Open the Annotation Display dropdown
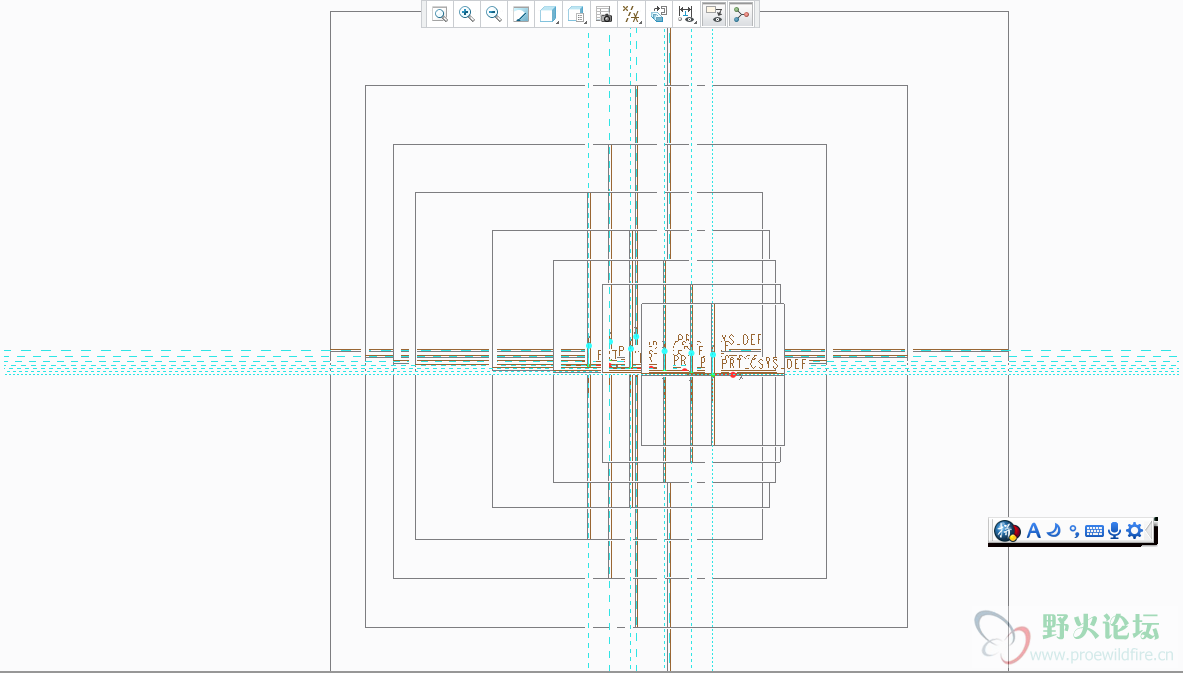The width and height of the screenshot is (1183, 673). click(x=686, y=14)
